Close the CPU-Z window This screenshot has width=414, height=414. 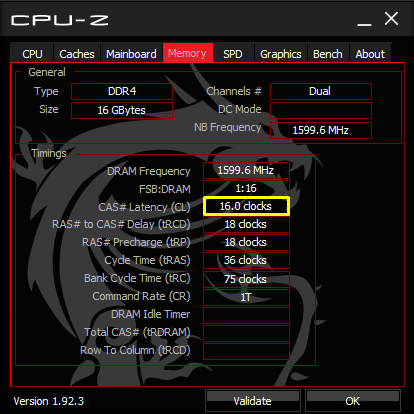391,19
